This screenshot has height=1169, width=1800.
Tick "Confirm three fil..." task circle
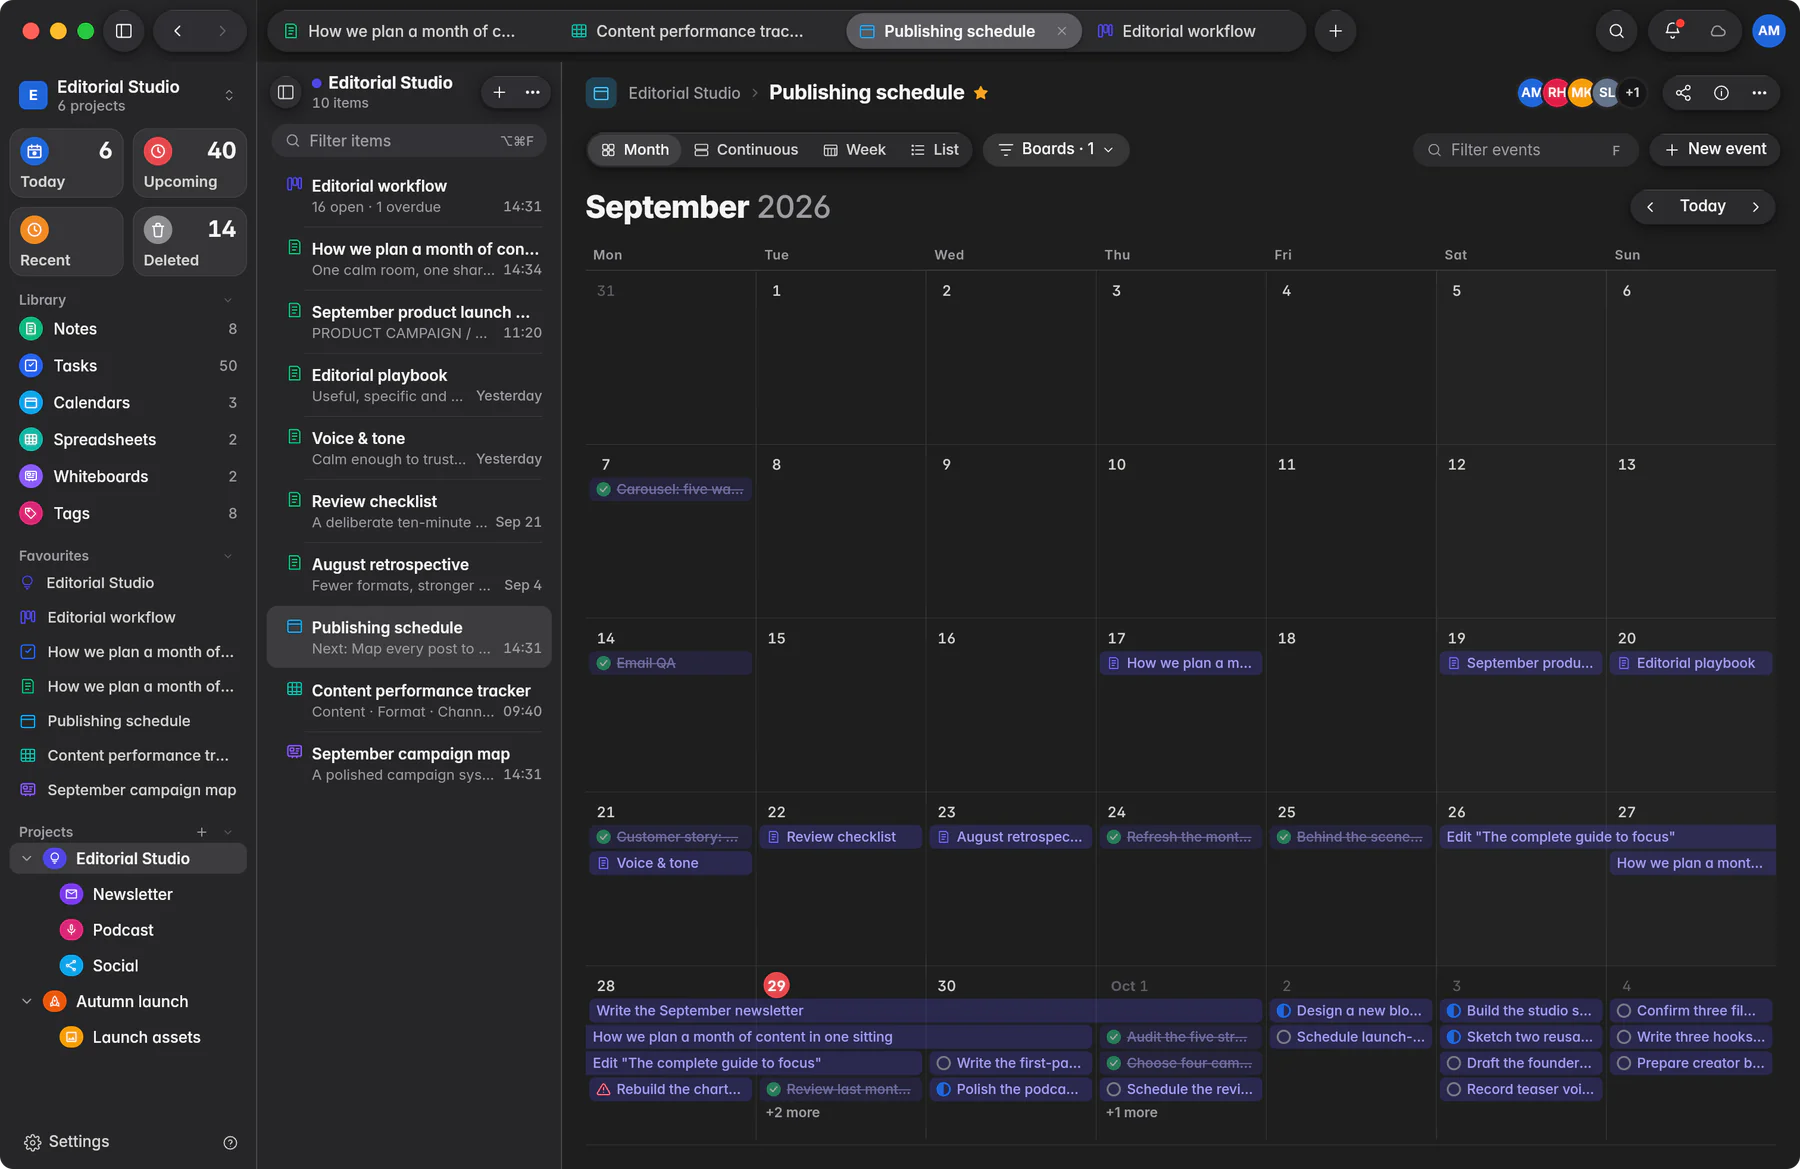1624,1011
